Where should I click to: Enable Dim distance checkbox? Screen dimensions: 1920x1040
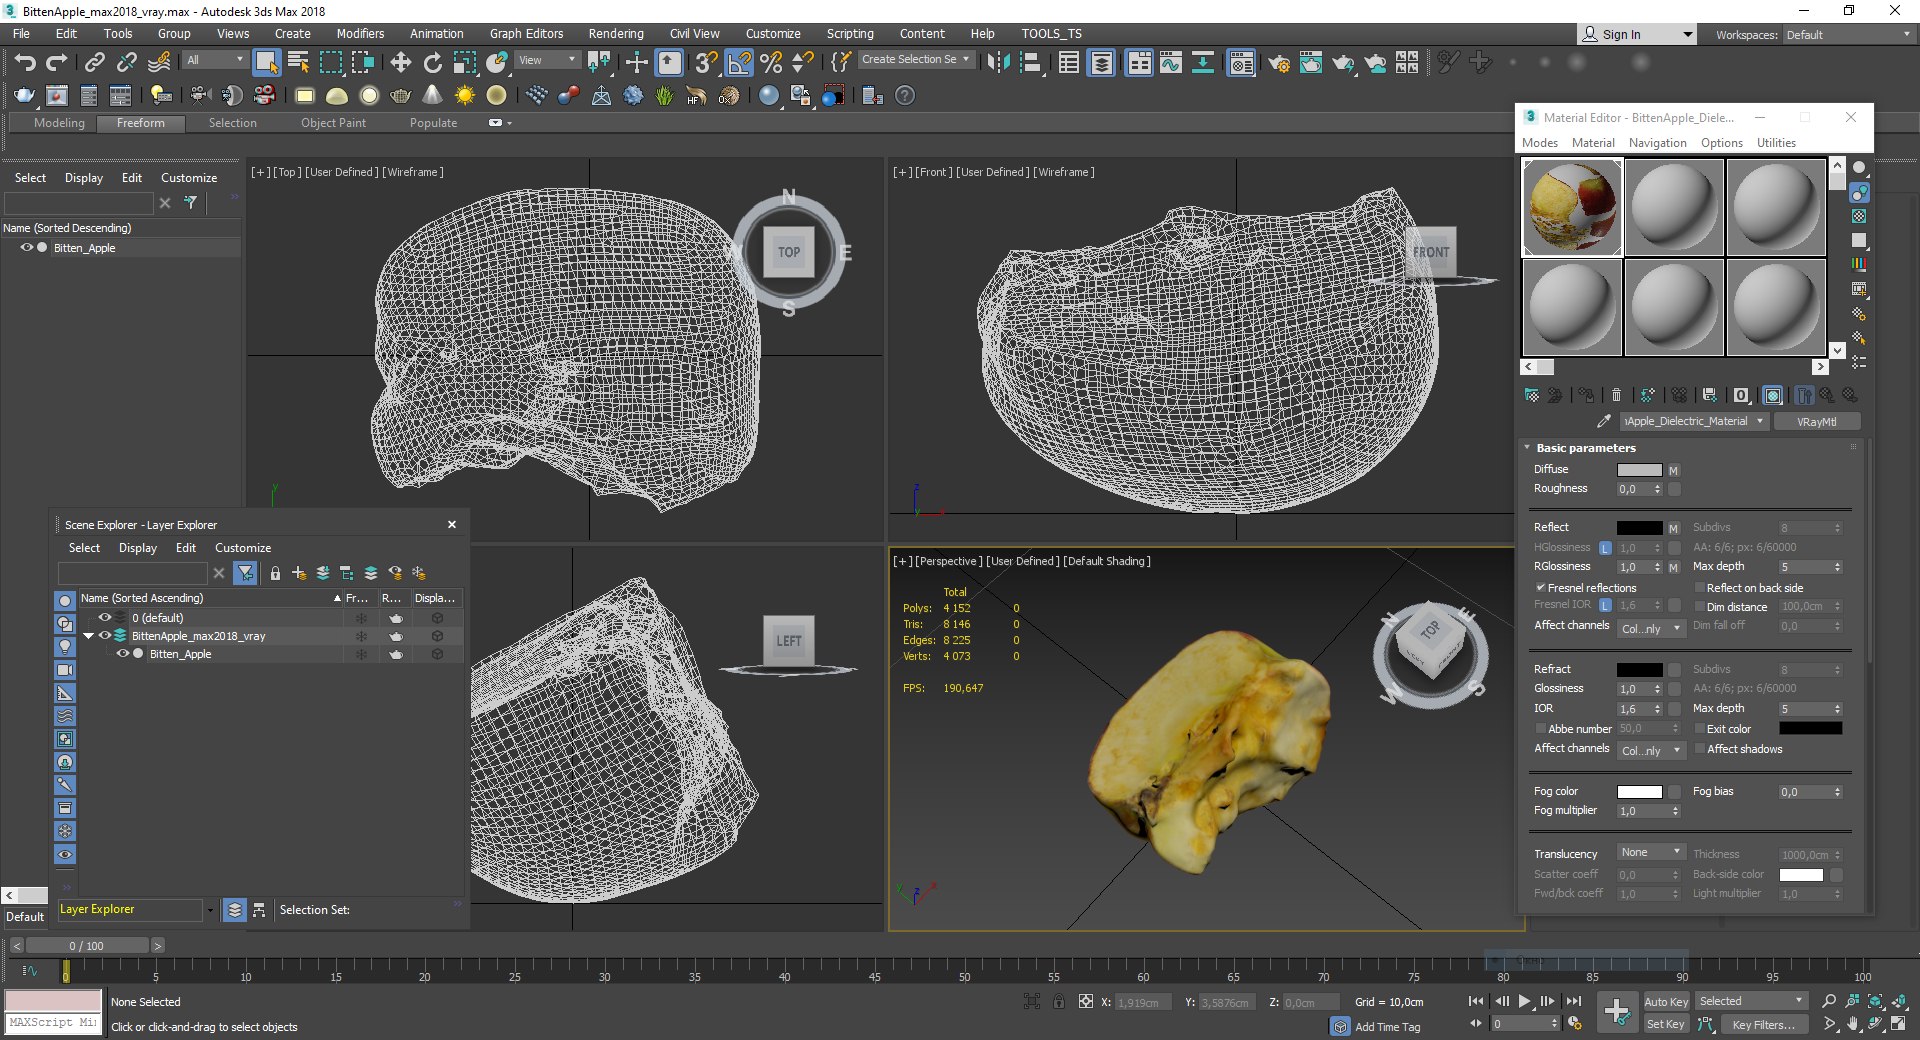point(1699,607)
